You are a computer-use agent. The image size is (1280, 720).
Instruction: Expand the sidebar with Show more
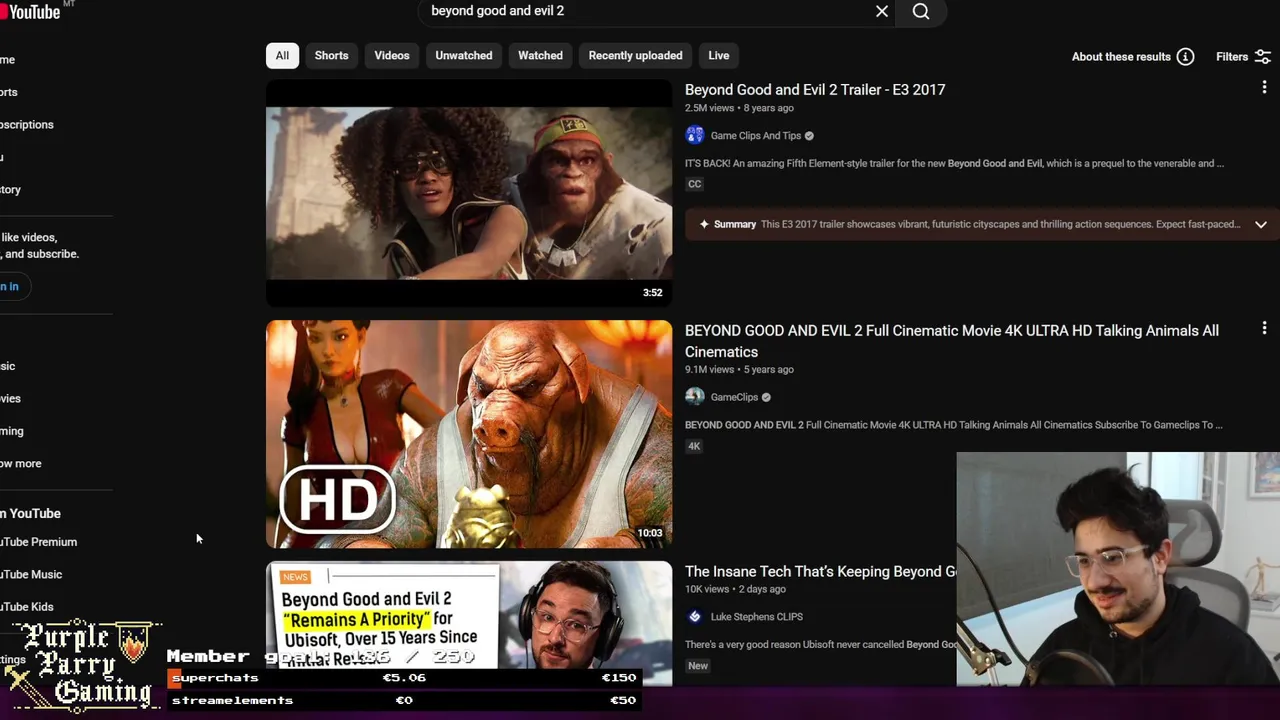coord(21,464)
